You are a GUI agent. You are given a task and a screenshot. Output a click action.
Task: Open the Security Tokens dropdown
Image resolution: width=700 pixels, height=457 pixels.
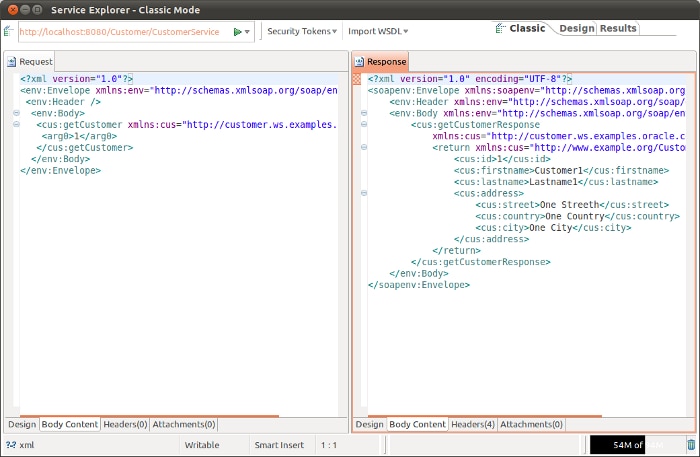[302, 31]
